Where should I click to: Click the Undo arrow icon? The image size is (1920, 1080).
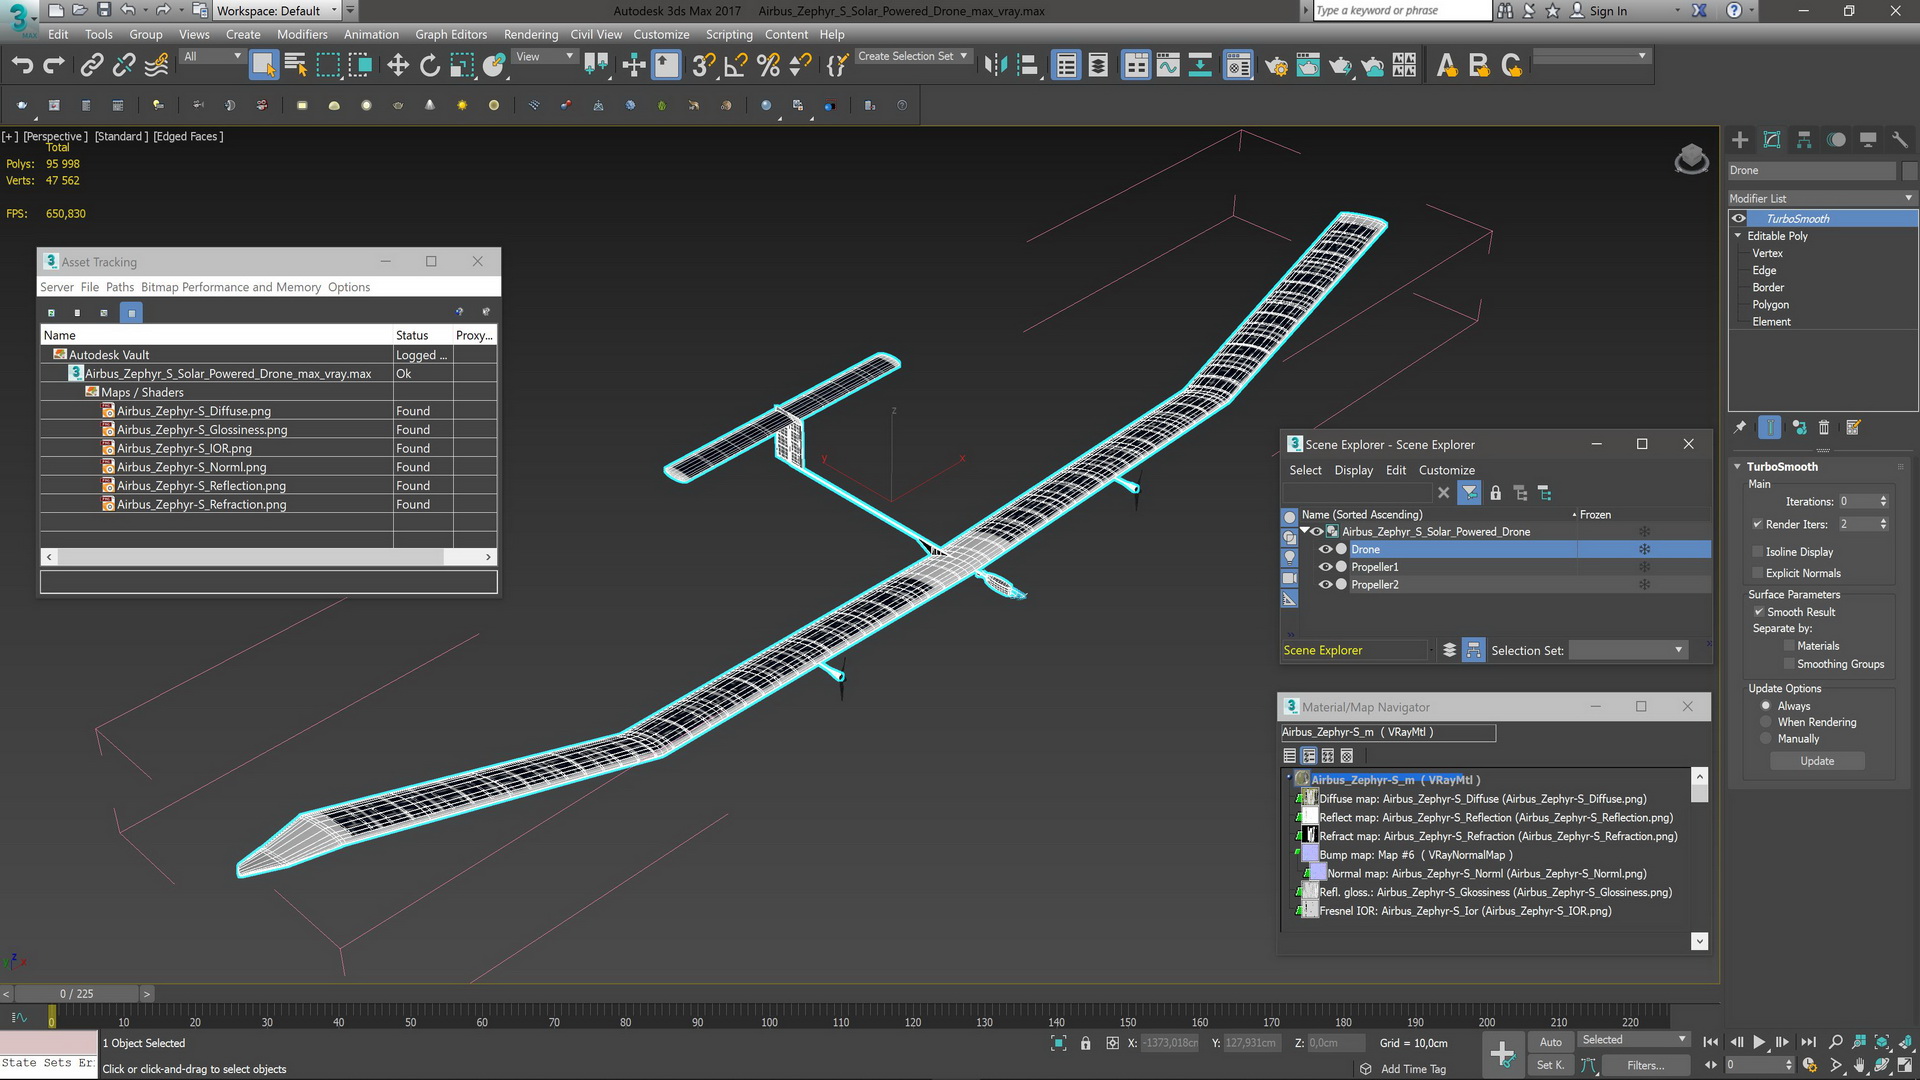[22, 66]
